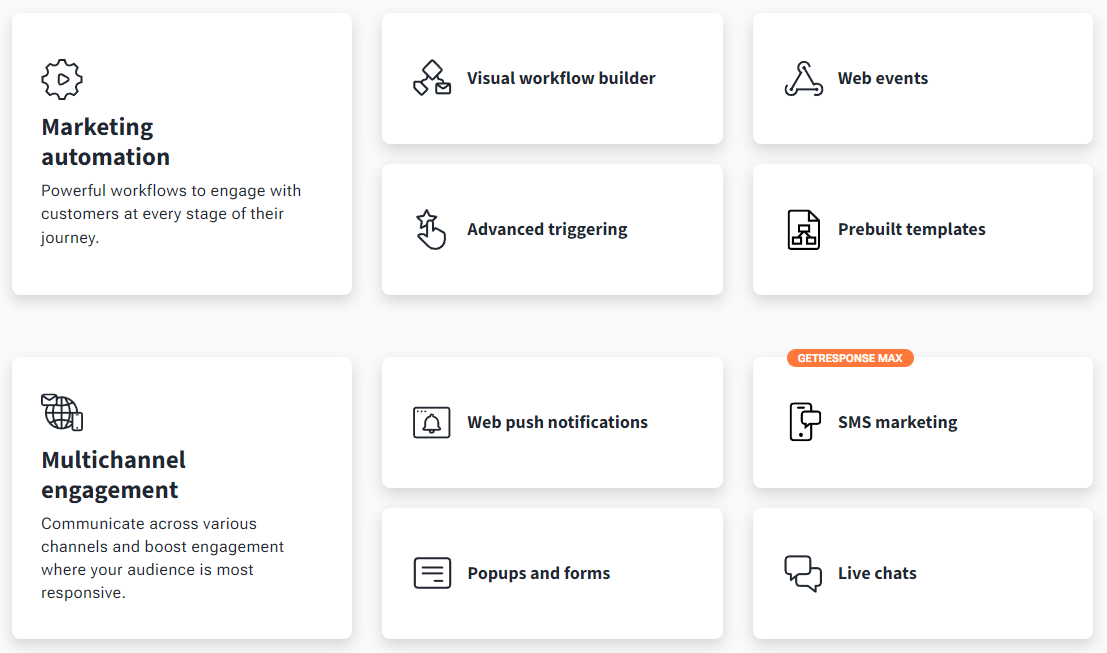Click the Multichannel engagement heading

113,475
